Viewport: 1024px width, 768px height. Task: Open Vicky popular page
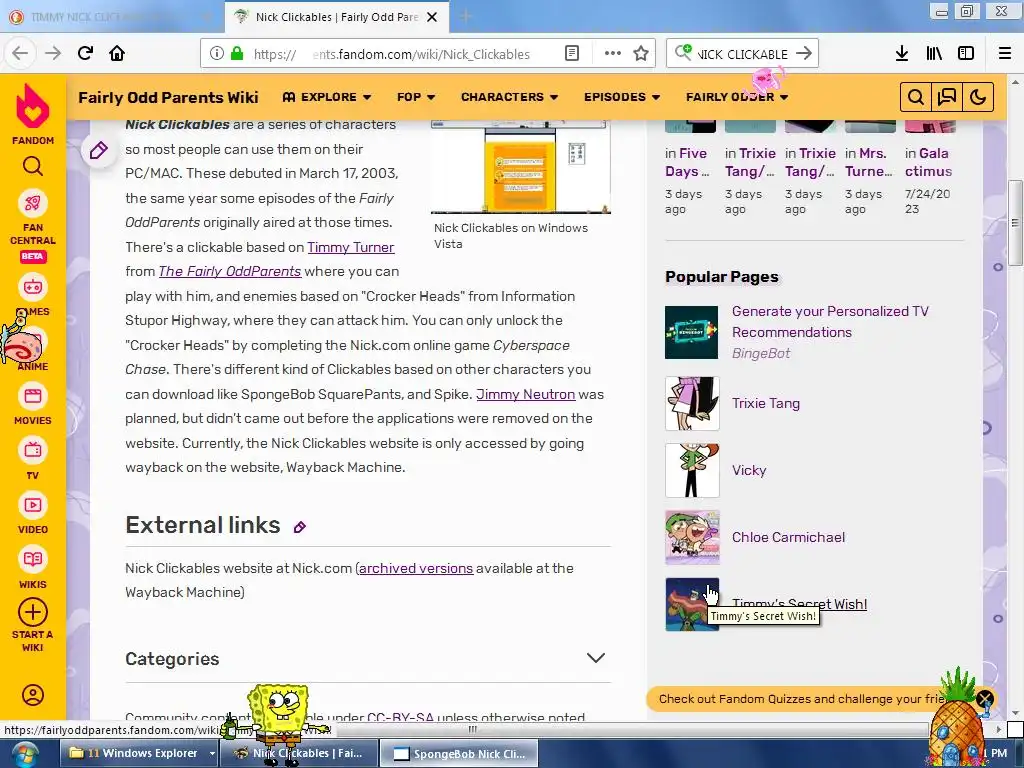point(748,470)
